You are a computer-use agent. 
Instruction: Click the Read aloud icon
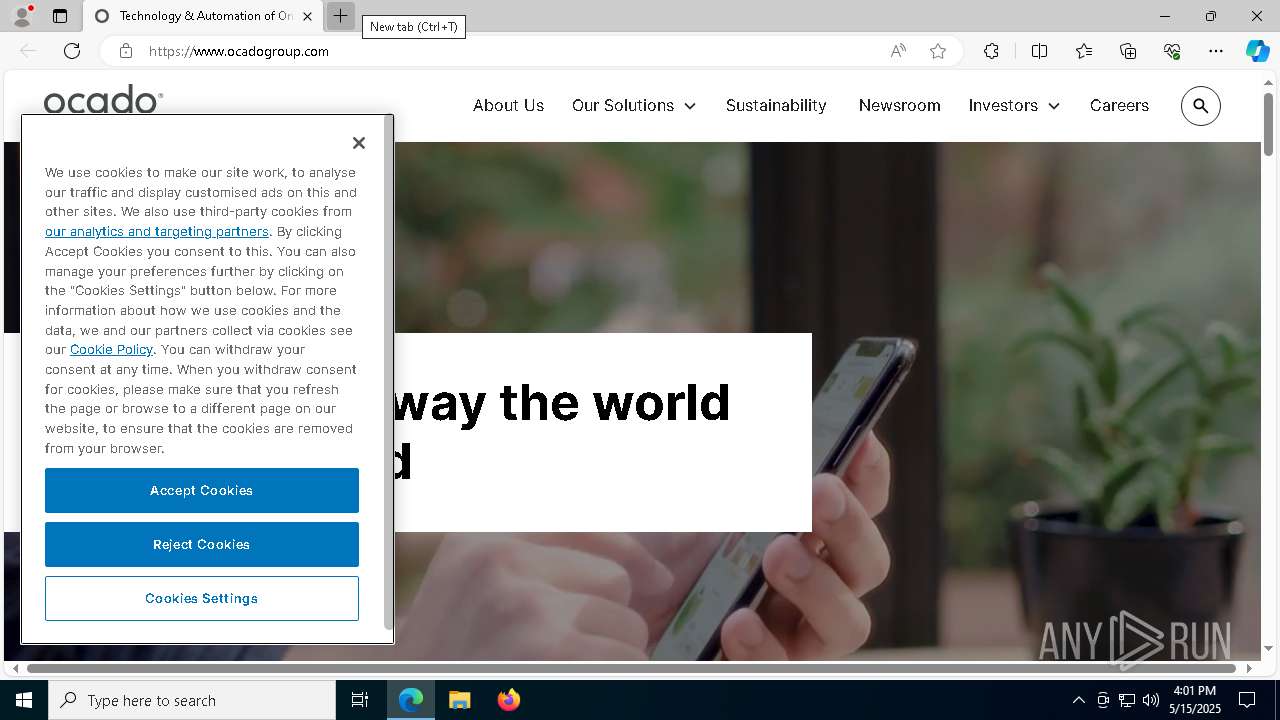tap(898, 51)
